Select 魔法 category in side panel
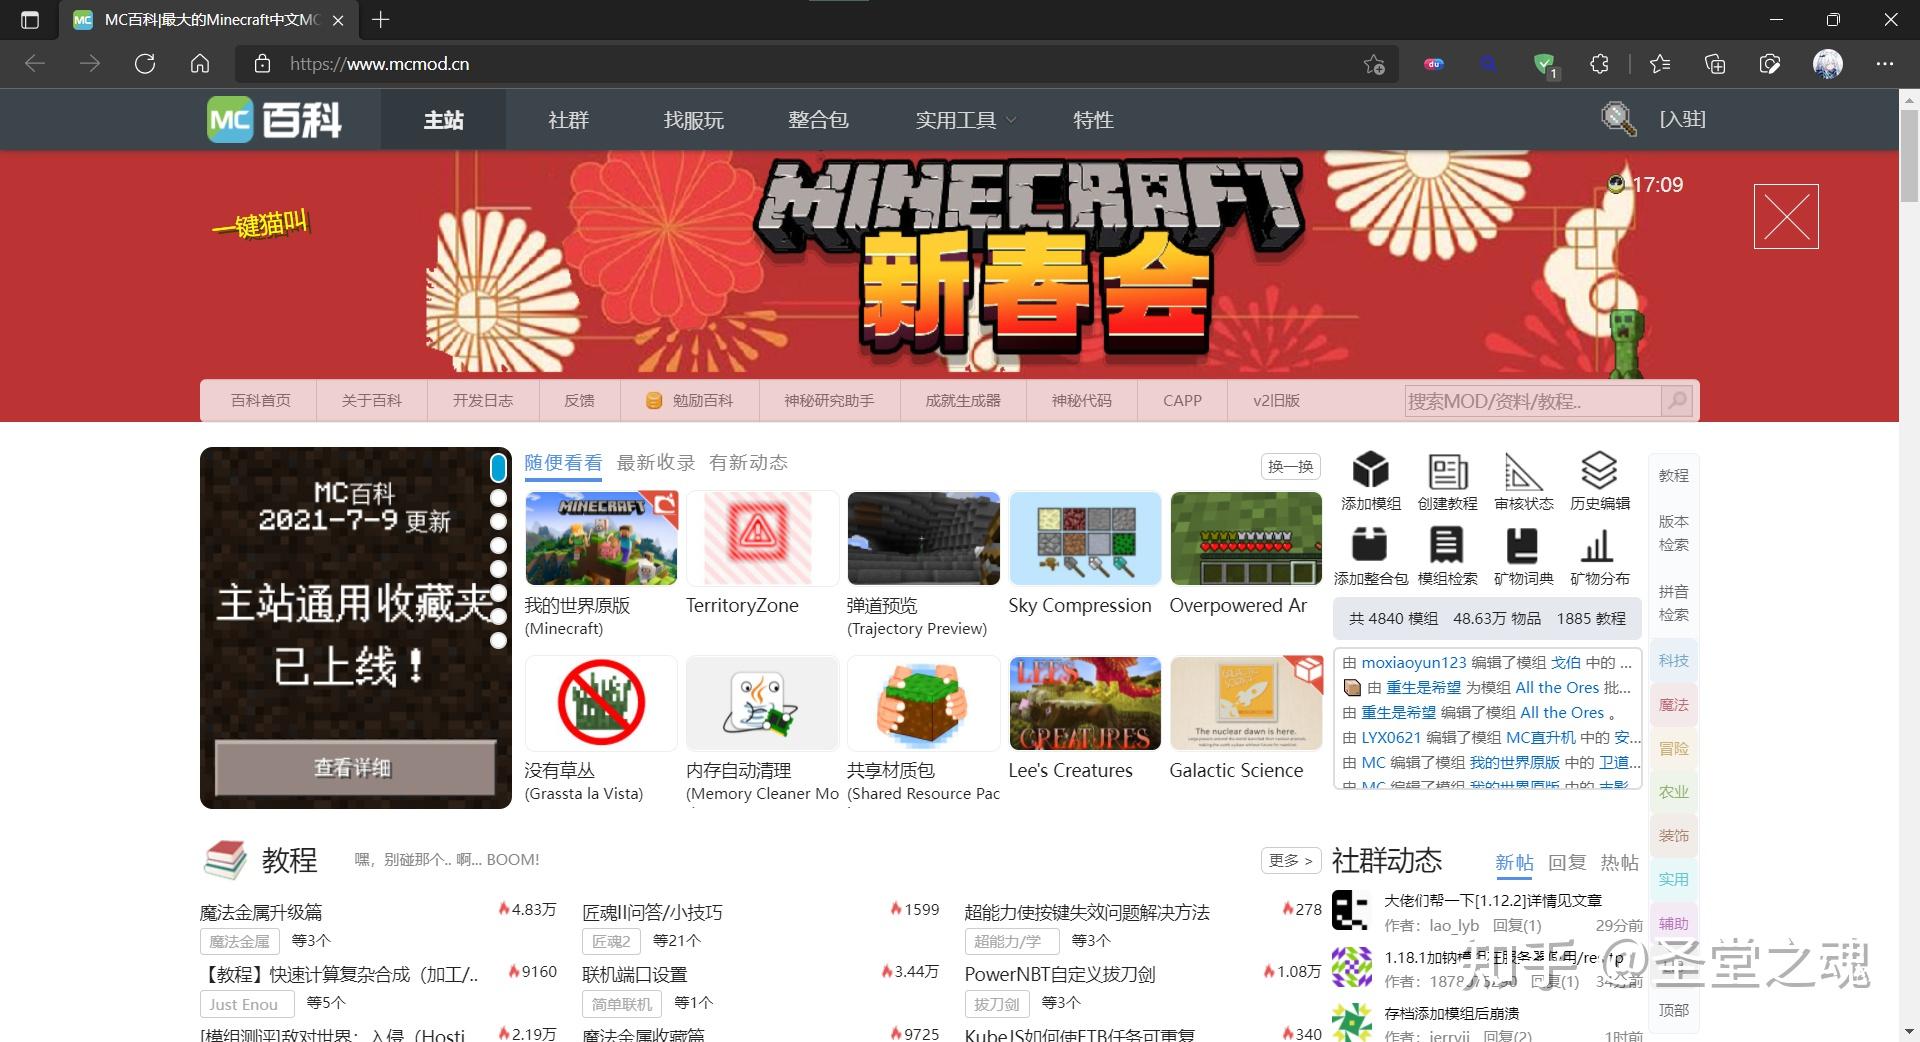 (x=1673, y=704)
